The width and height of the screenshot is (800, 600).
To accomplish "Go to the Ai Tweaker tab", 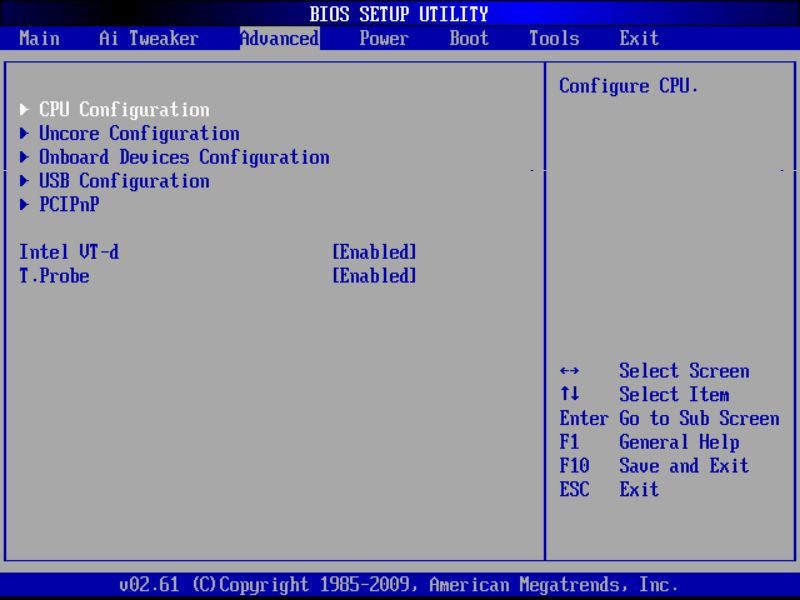I will click(x=149, y=39).
